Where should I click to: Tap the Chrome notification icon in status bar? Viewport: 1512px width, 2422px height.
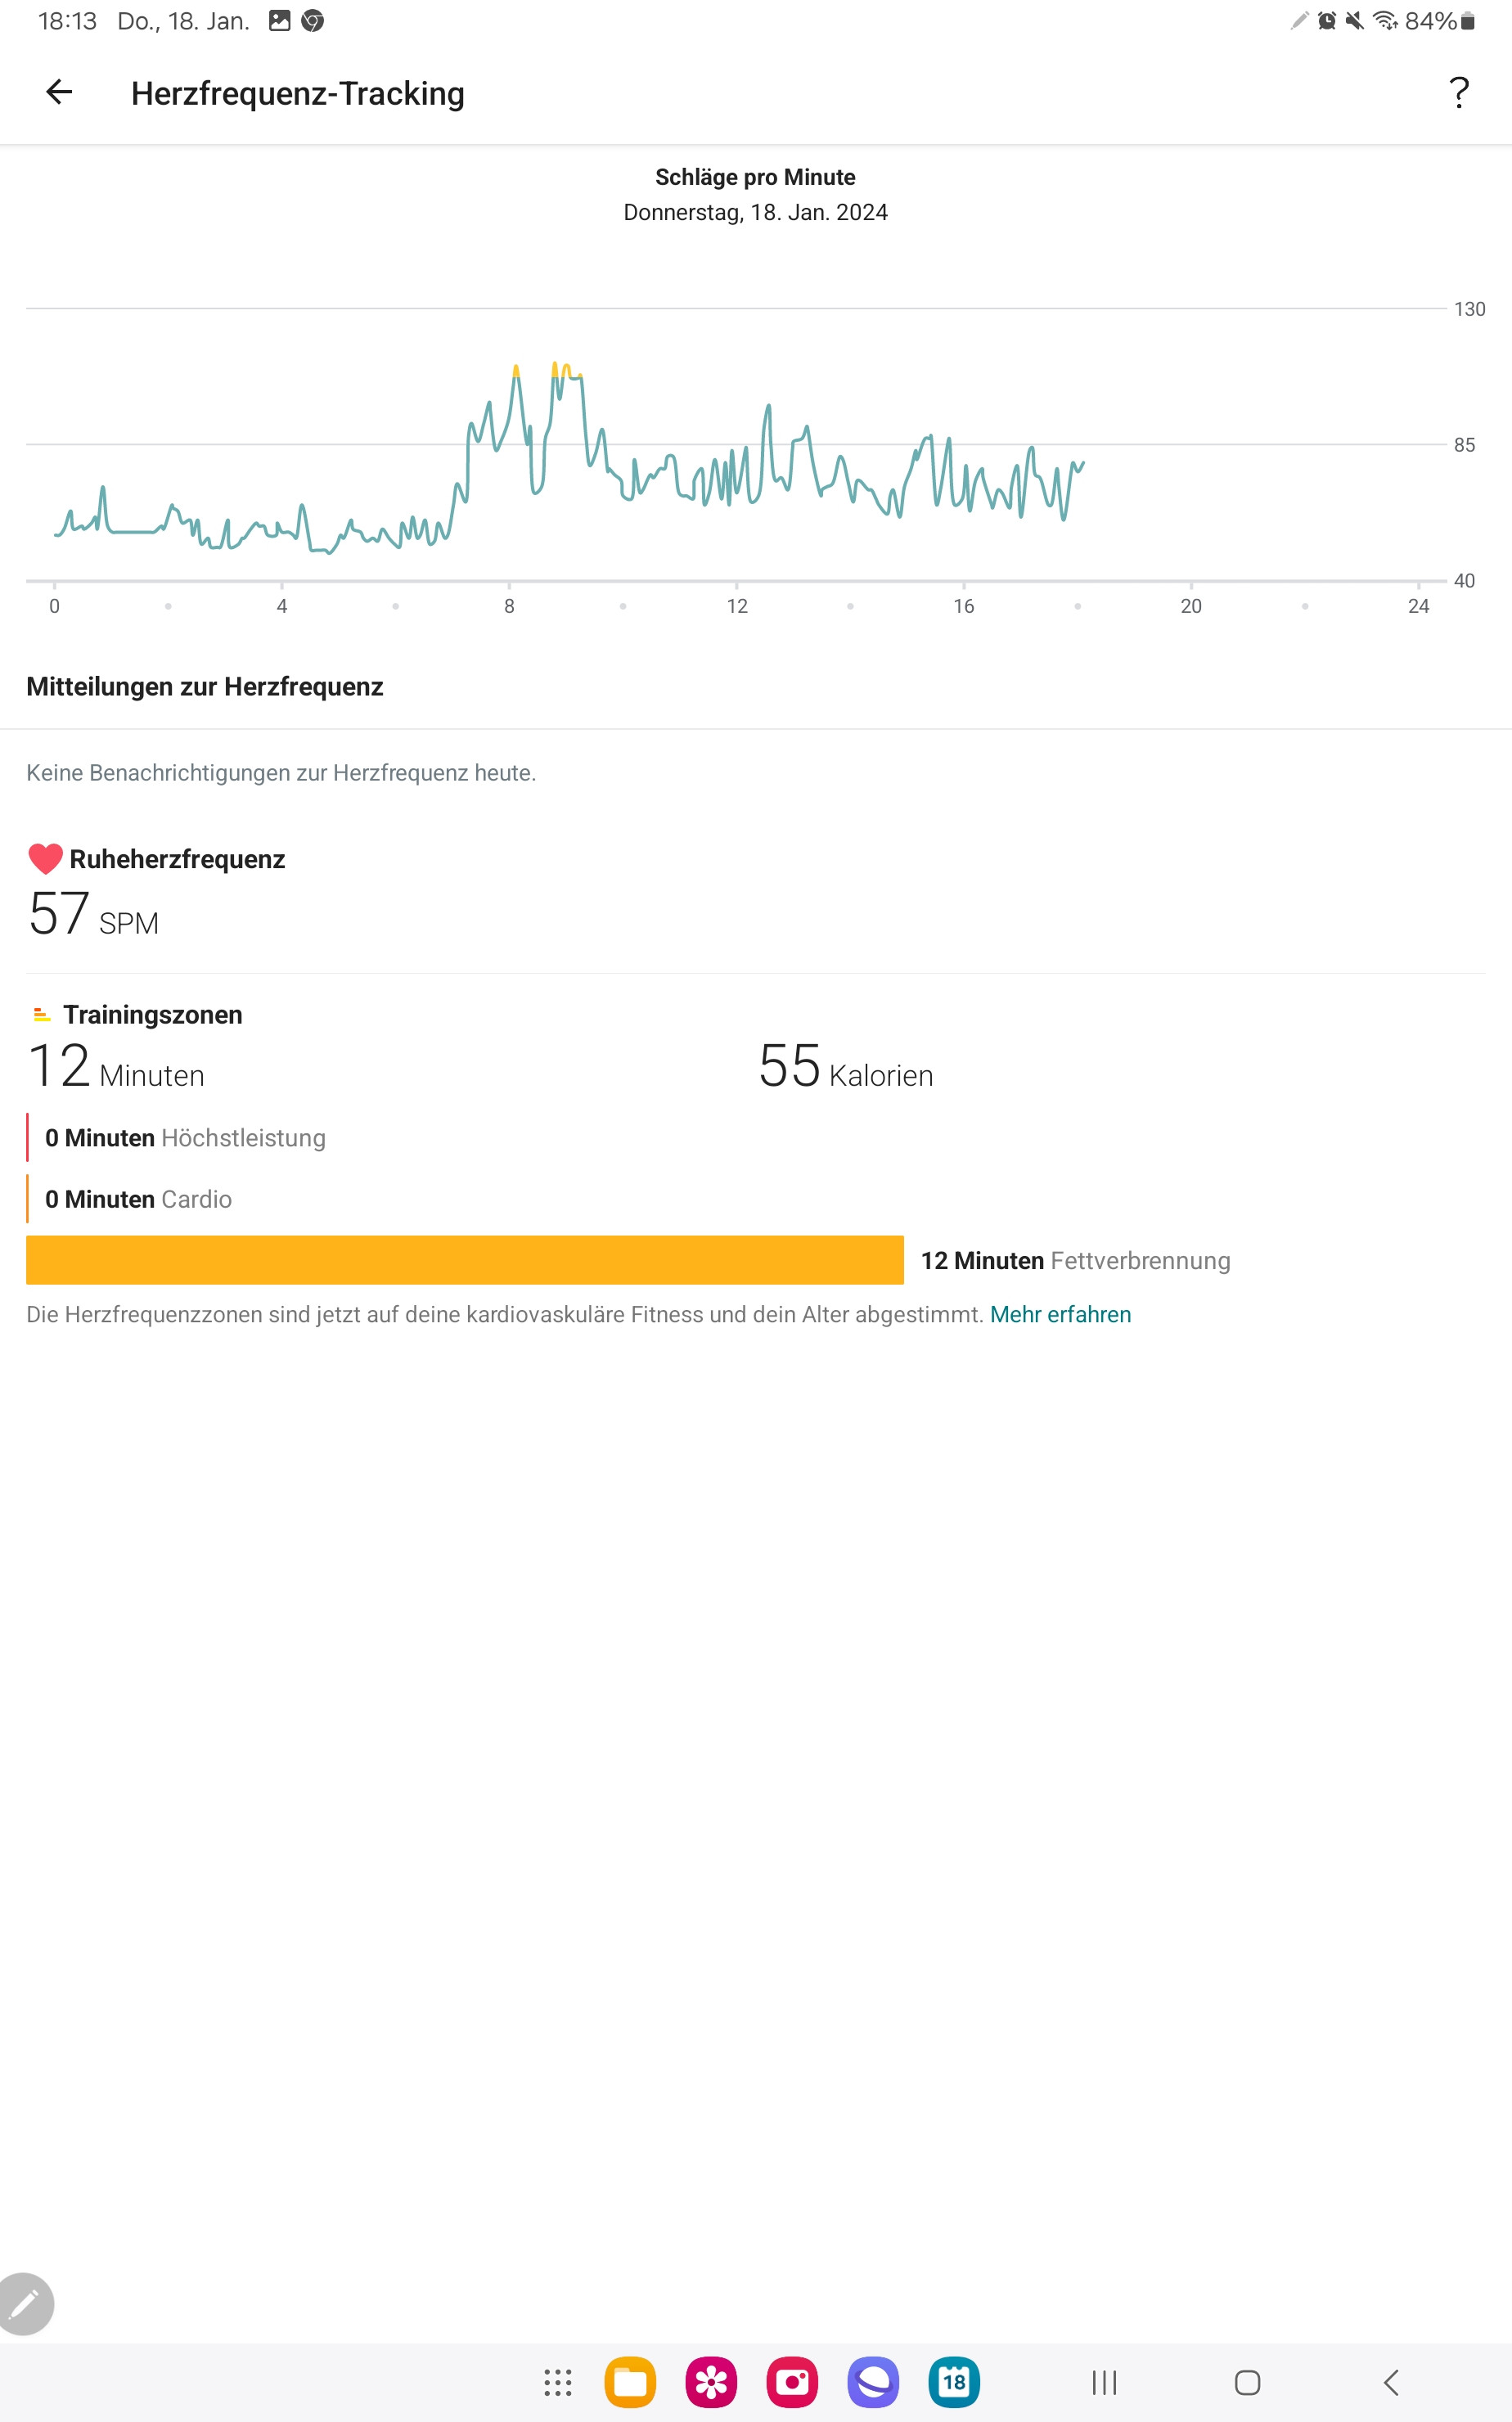pos(312,21)
